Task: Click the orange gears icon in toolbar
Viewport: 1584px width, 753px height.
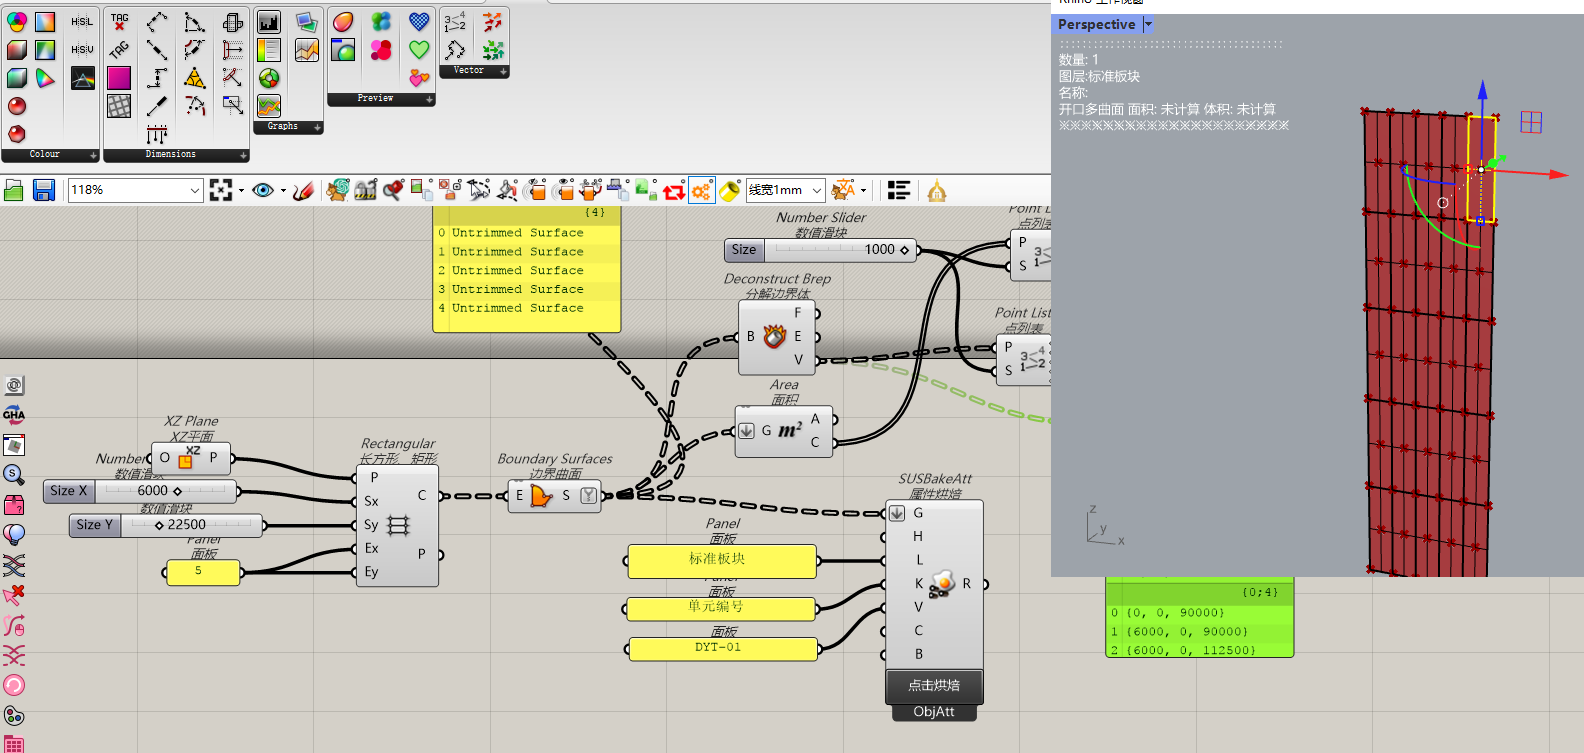Action: 702,190
